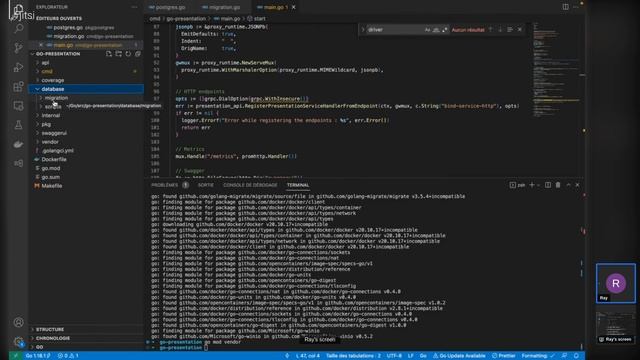Open Makefile in explorer

[x=52, y=186]
